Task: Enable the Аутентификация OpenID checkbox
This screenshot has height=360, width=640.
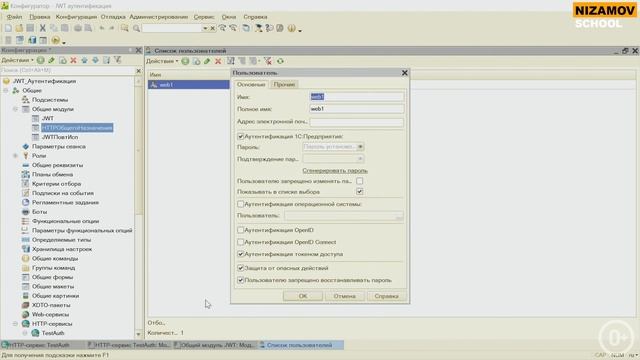Action: (240, 230)
